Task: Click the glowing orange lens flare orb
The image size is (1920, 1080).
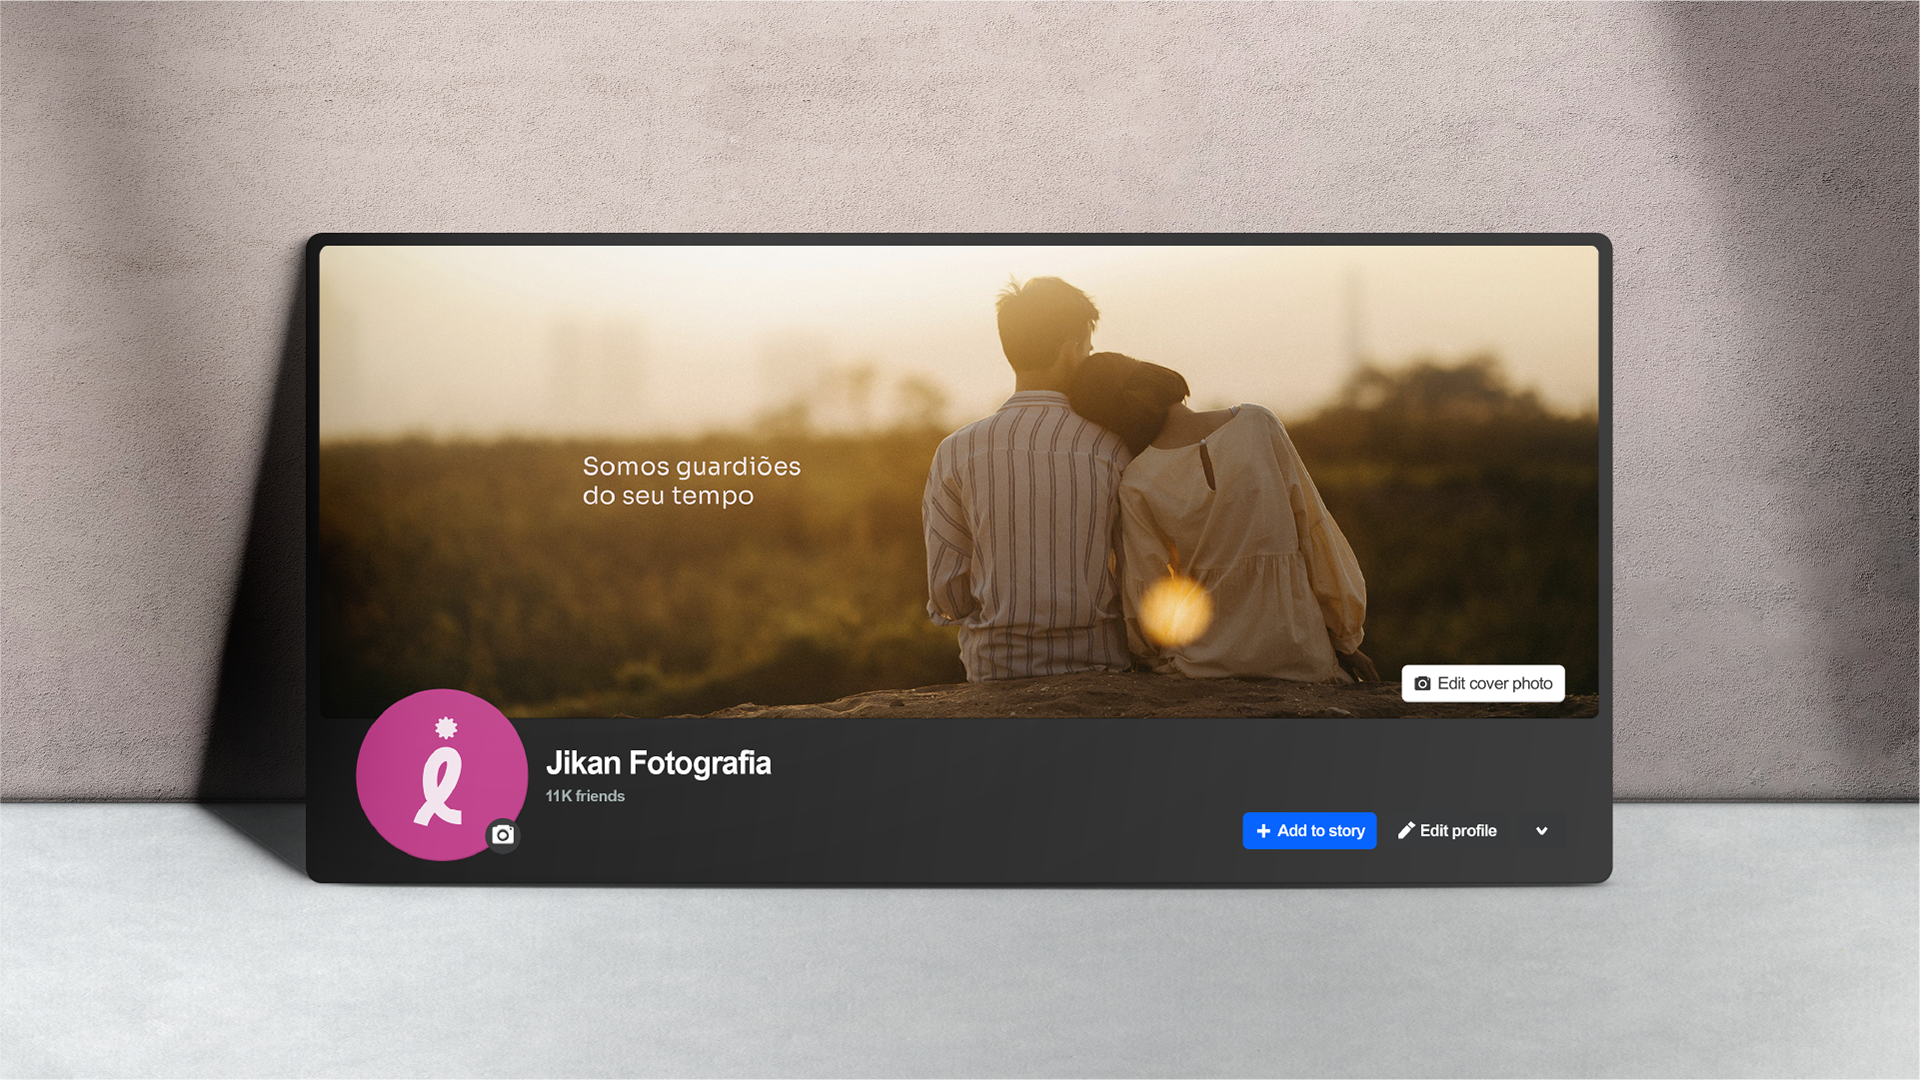Action: pos(1175,609)
